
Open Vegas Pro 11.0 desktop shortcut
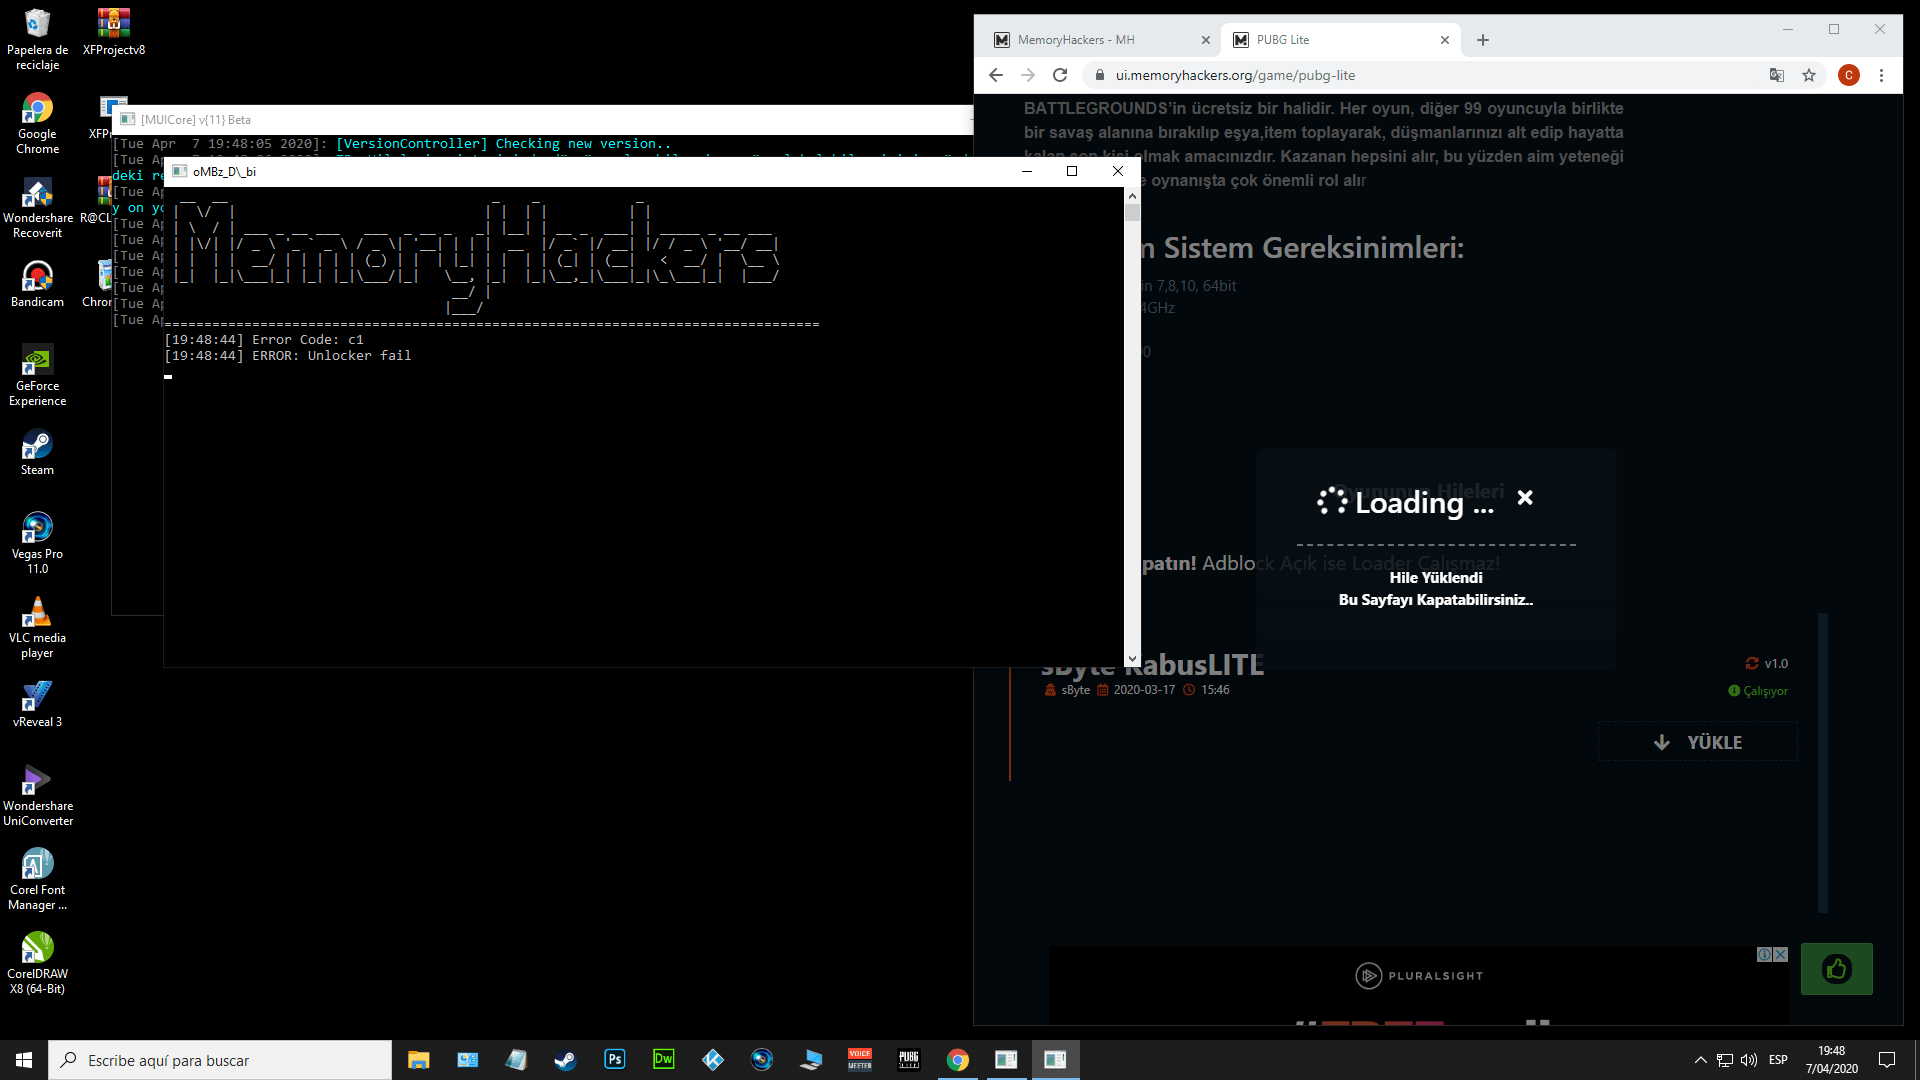(37, 544)
